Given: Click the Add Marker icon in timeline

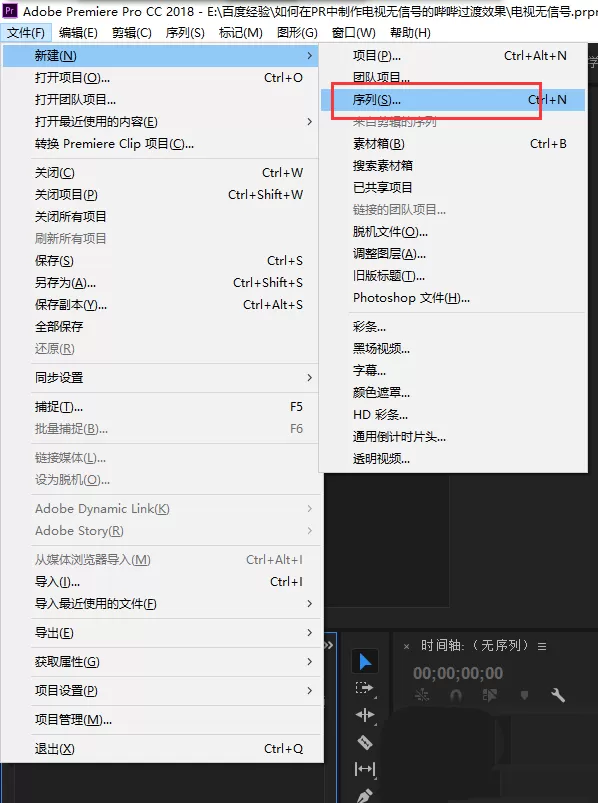Looking at the screenshot, I should point(524,695).
